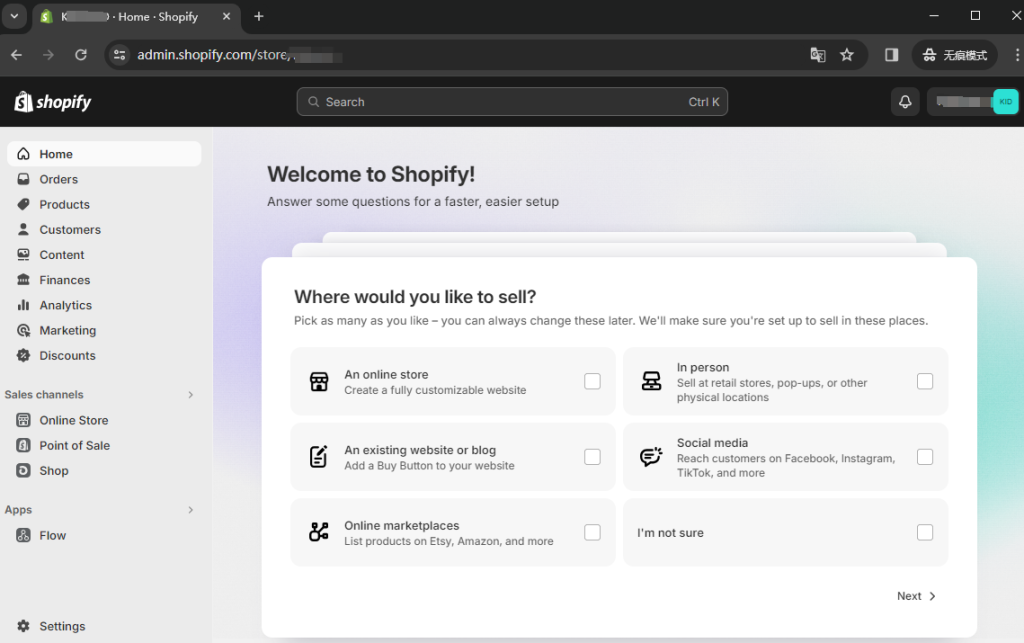Click the existing website or blog edit icon

(319, 457)
